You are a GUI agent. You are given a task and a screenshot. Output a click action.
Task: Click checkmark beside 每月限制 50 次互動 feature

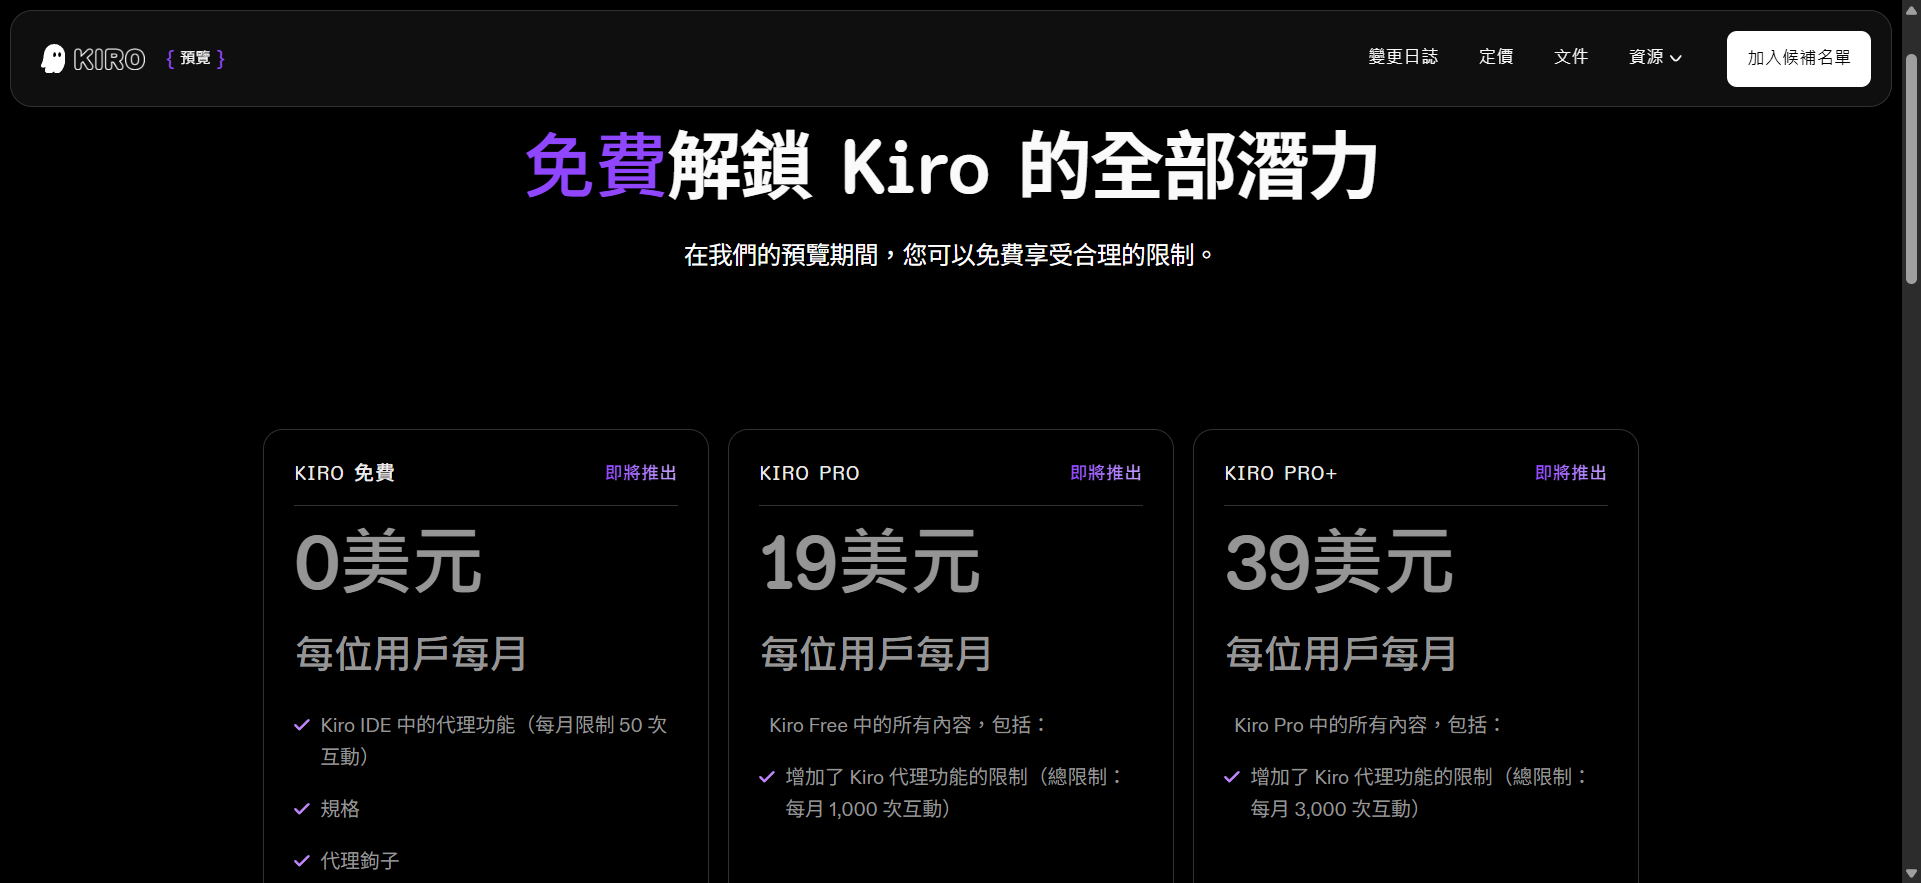(x=302, y=725)
